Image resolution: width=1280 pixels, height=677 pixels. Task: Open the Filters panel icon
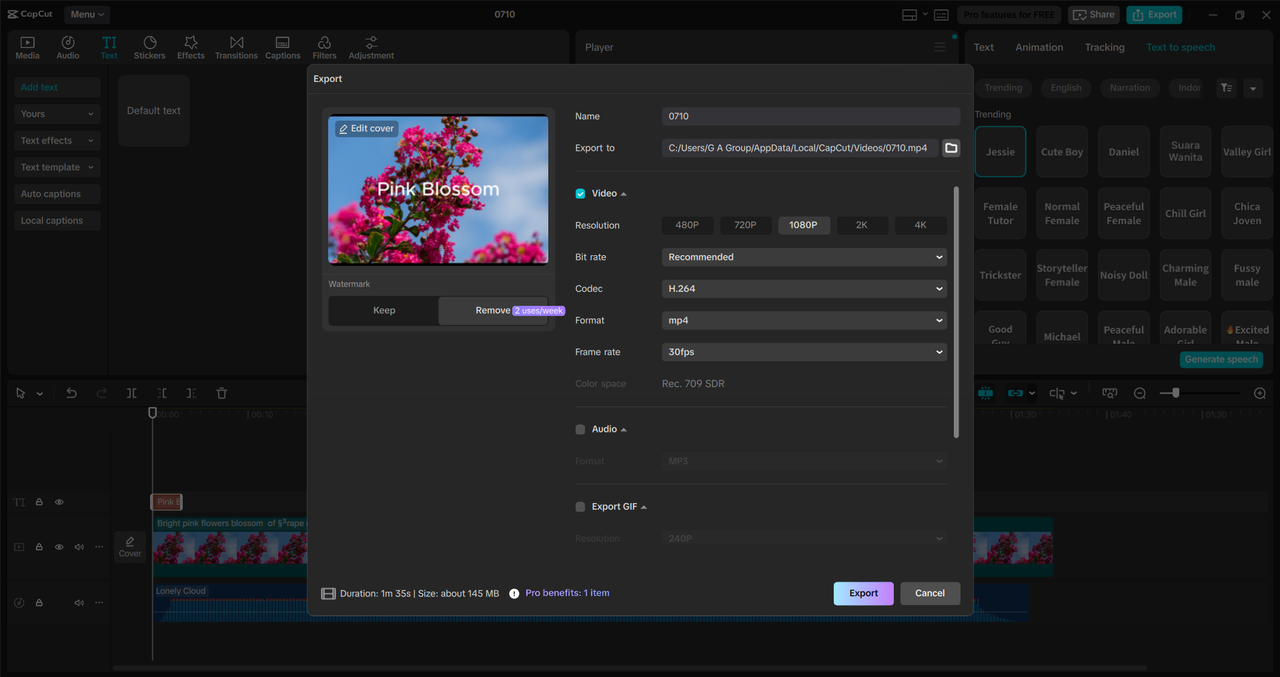[324, 47]
